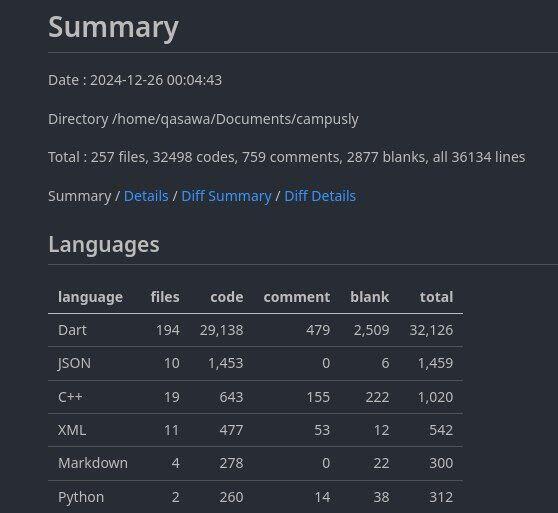The width and height of the screenshot is (558, 513).
Task: Select the JSON row label
Action: click(x=74, y=363)
